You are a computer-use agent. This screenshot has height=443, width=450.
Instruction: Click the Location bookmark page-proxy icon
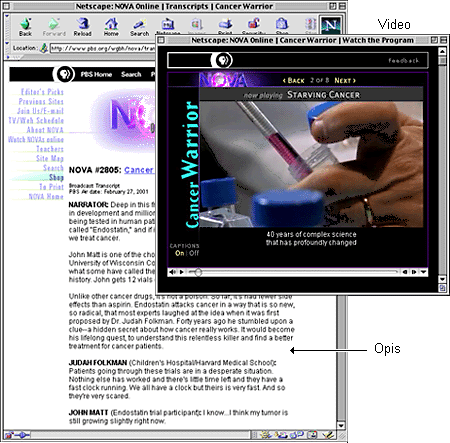43,48
